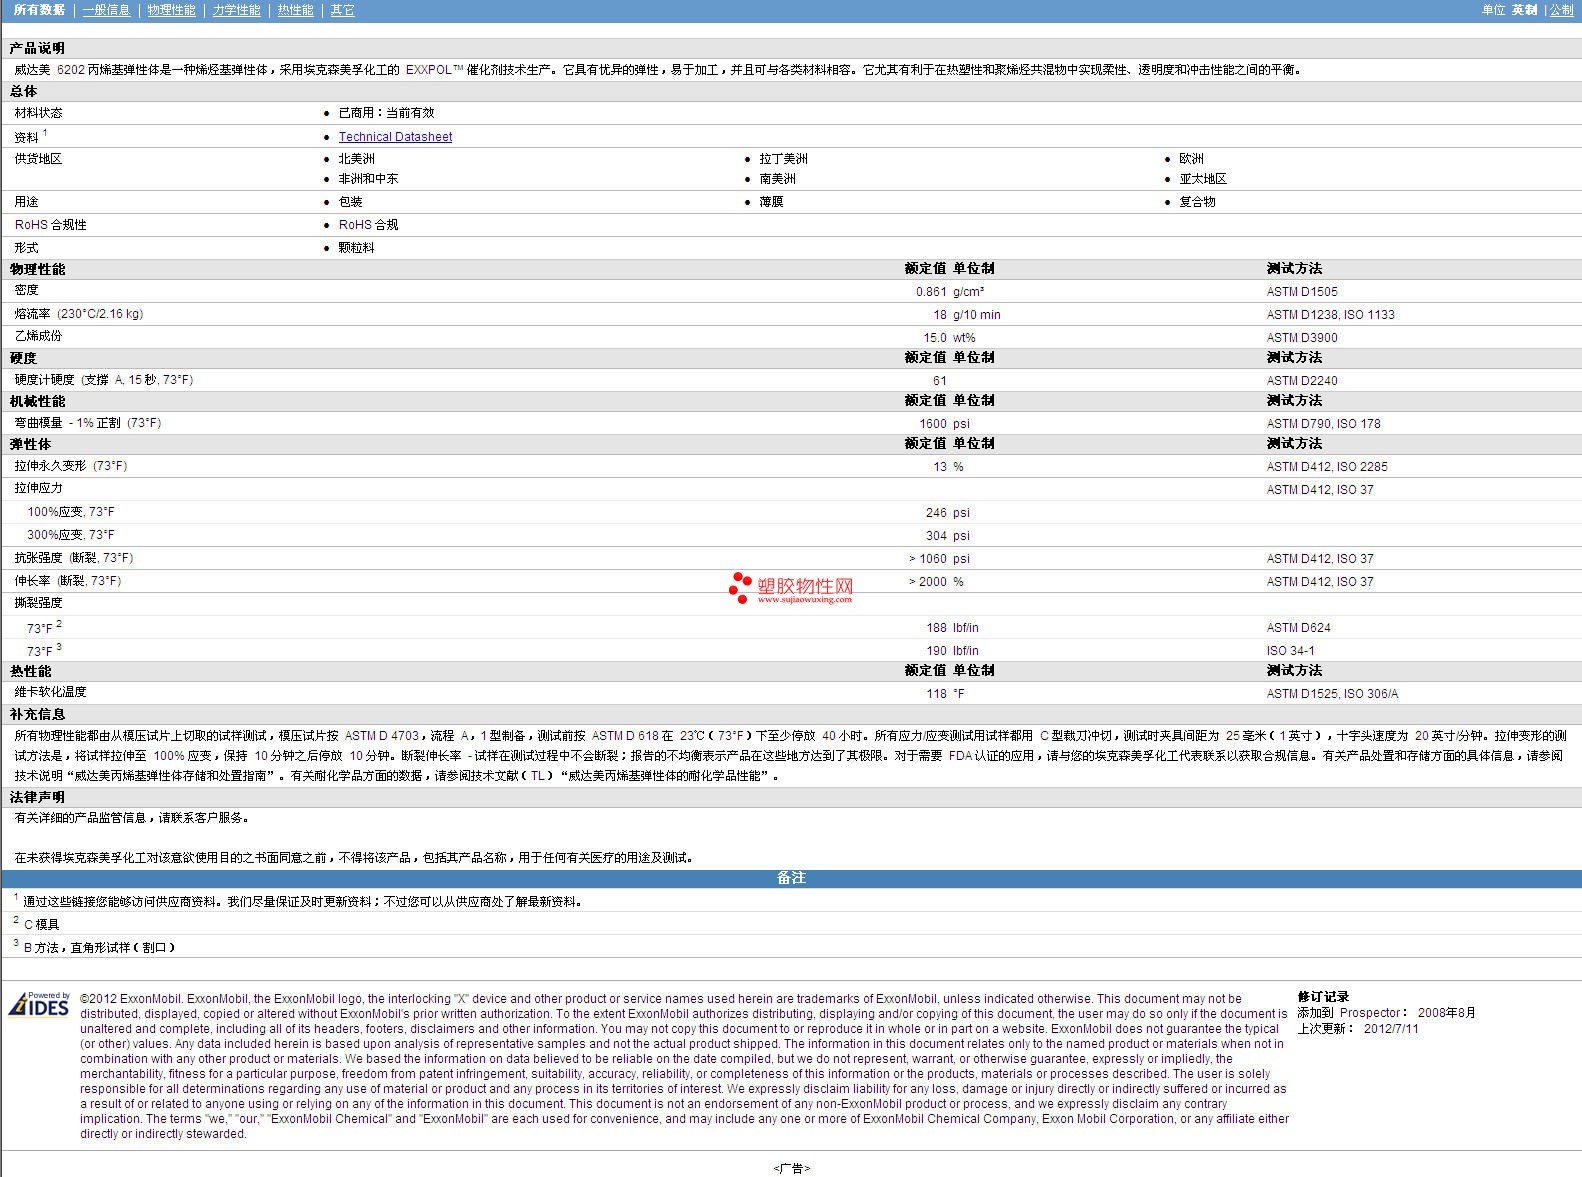Click the 复合物 usage entry
The height and width of the screenshot is (1177, 1582).
1197,202
